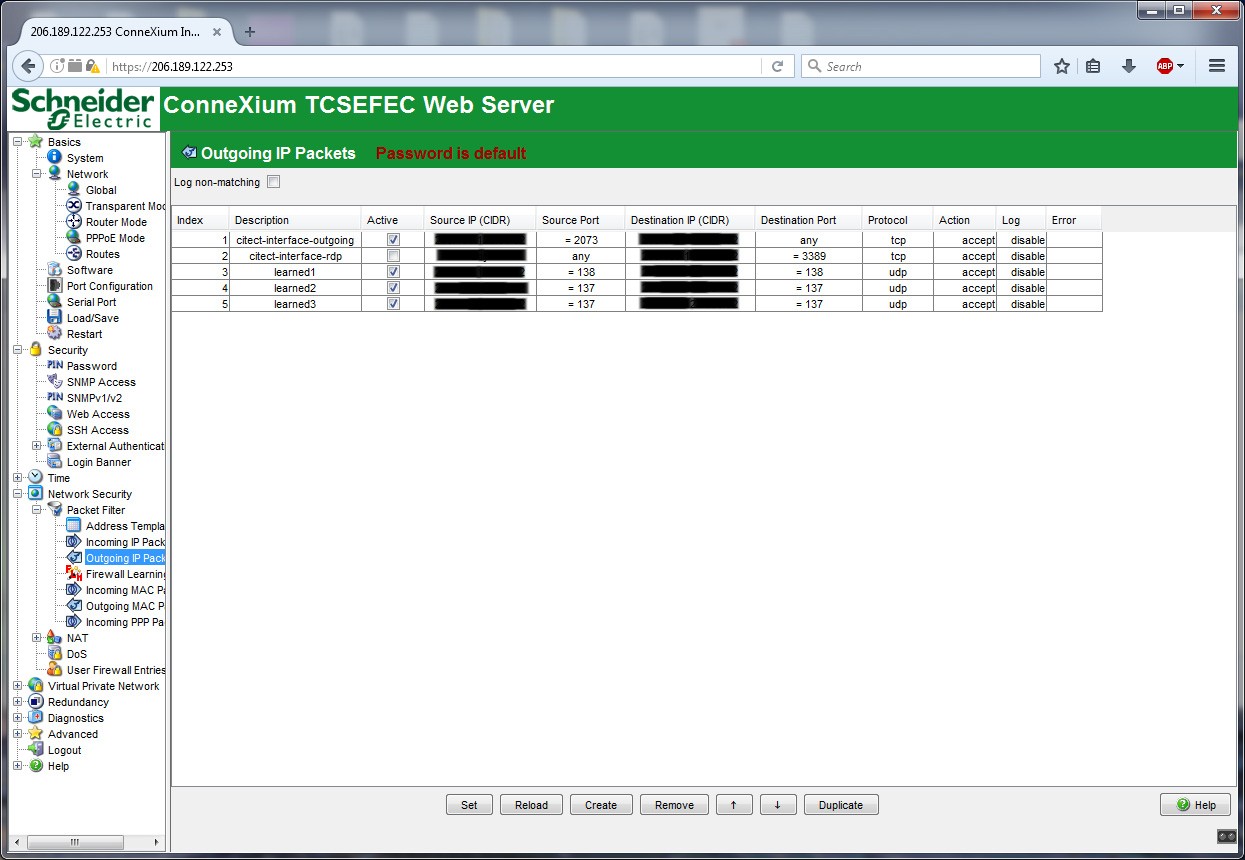
Task: Click the Software icon
Action: (x=55, y=270)
